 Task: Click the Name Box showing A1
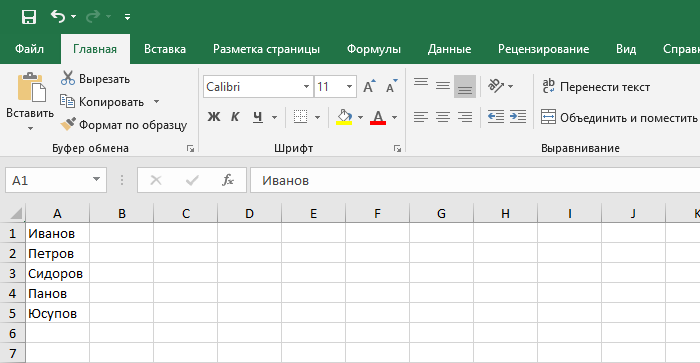tap(47, 180)
